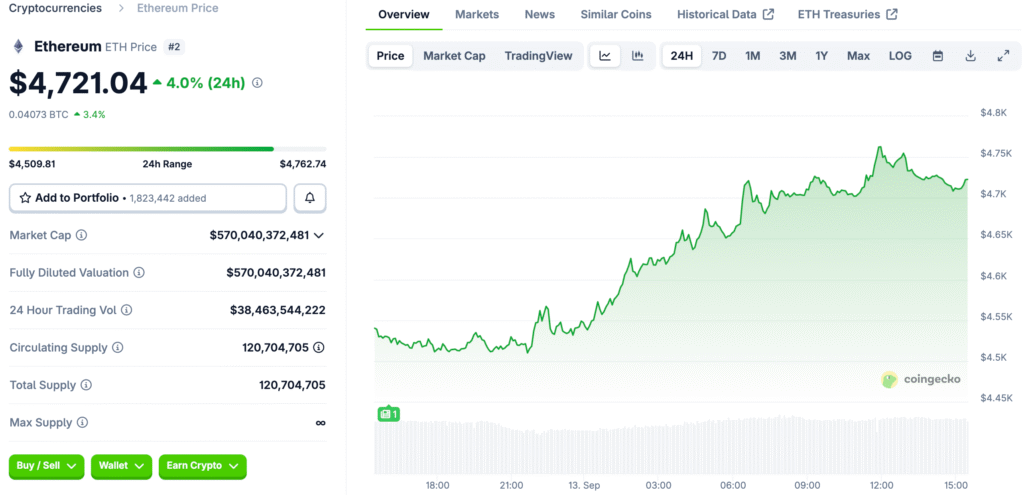Open the Wallet dropdown

(x=121, y=466)
